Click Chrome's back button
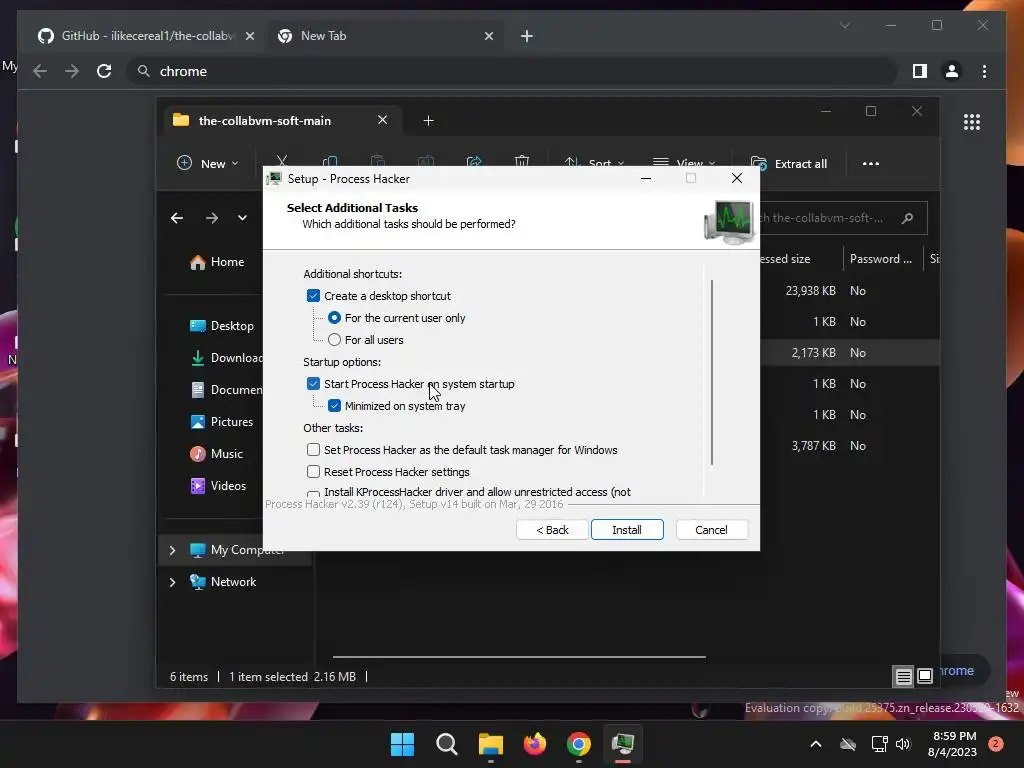Screen dimensions: 1024x768 point(40,71)
